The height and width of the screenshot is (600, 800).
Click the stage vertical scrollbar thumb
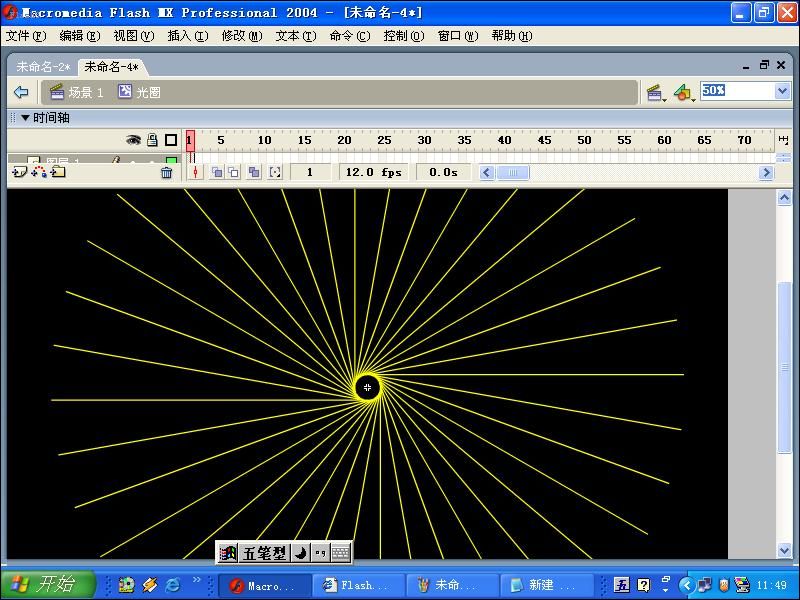pos(784,367)
